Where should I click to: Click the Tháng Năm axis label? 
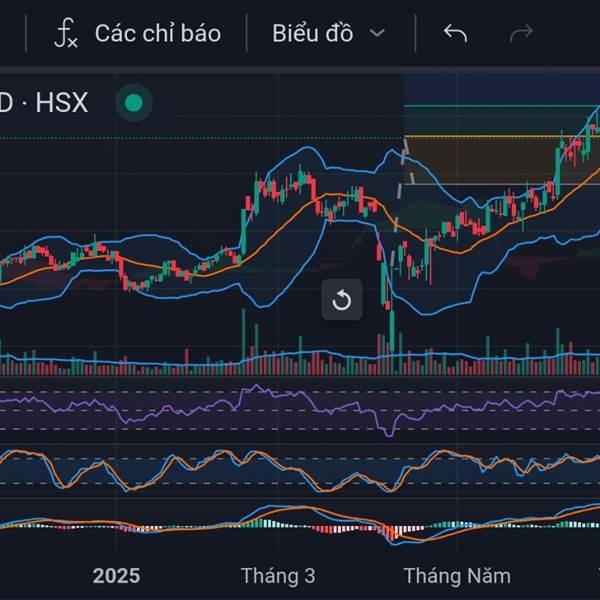[x=457, y=576]
